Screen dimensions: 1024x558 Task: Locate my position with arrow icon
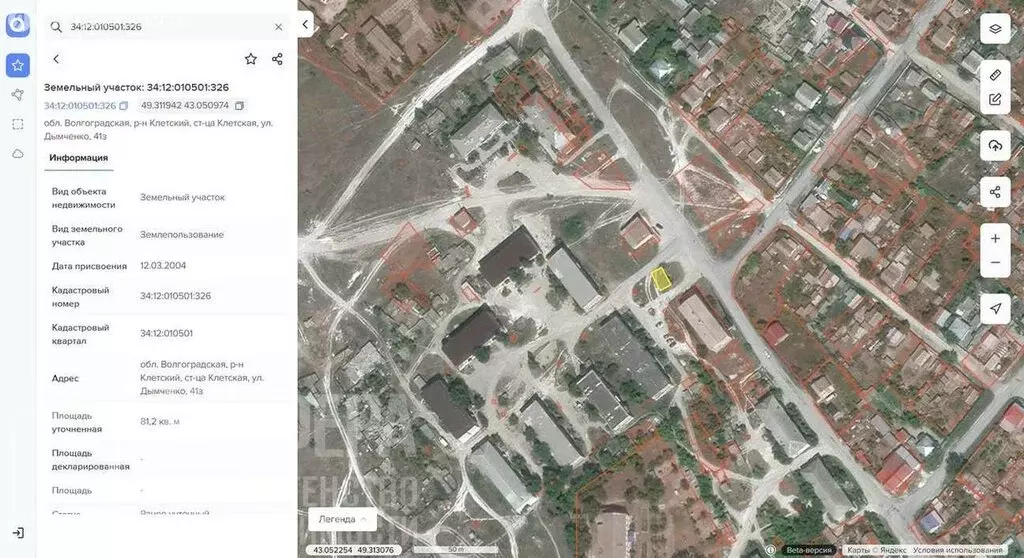(994, 309)
